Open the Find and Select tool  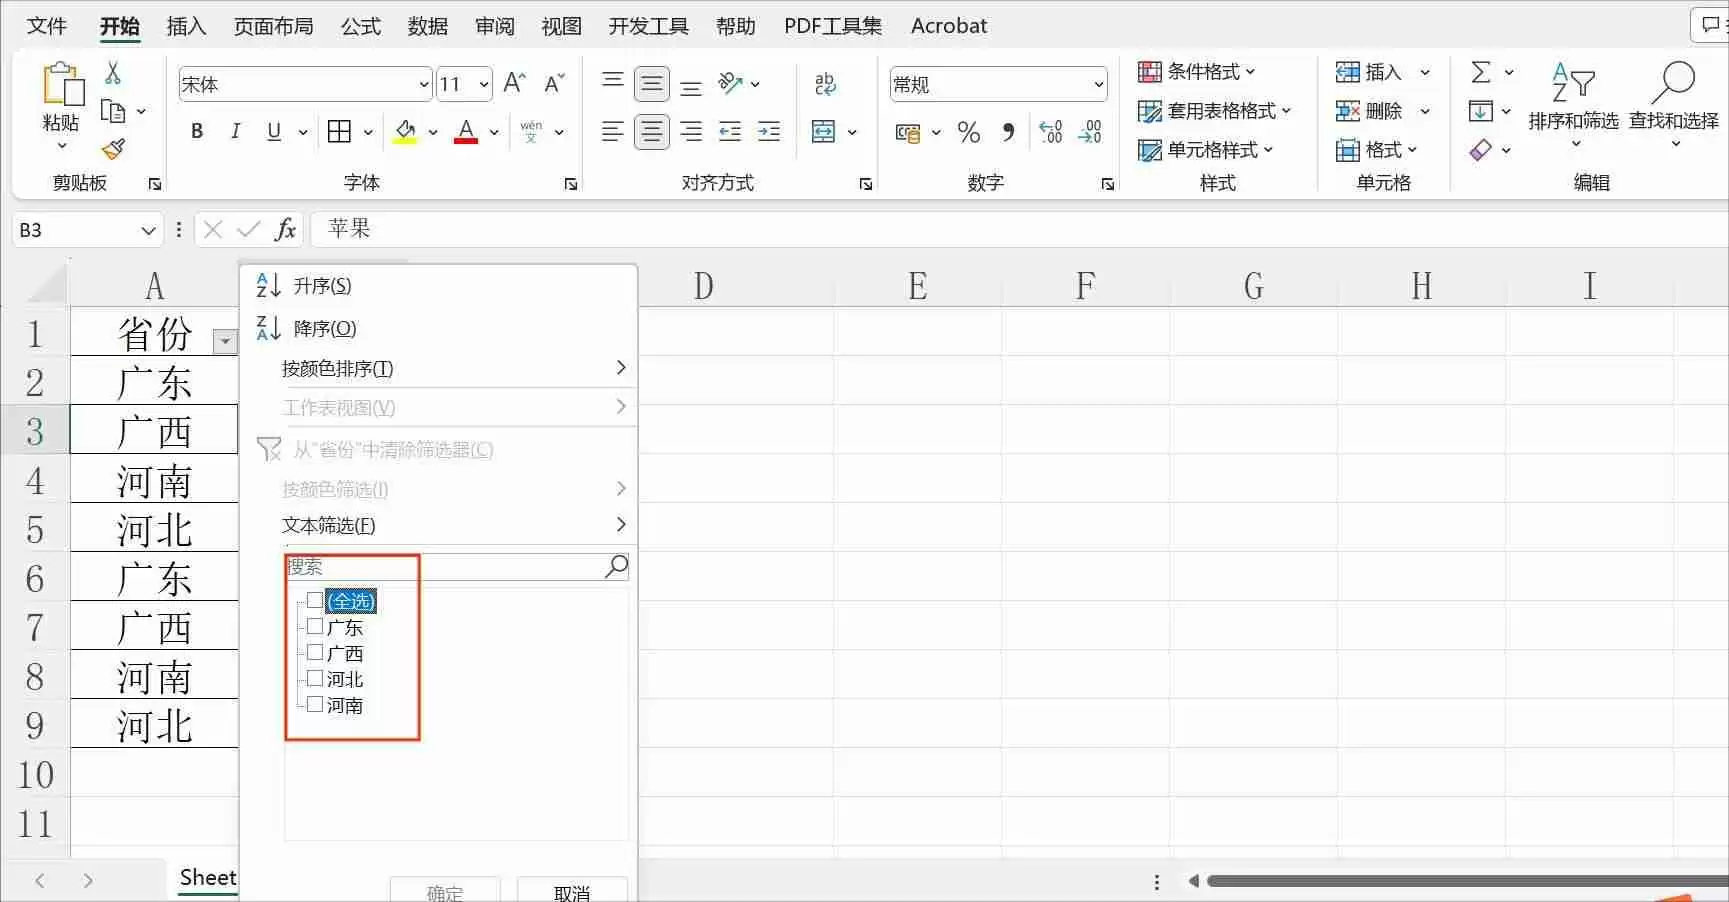pyautogui.click(x=1673, y=100)
